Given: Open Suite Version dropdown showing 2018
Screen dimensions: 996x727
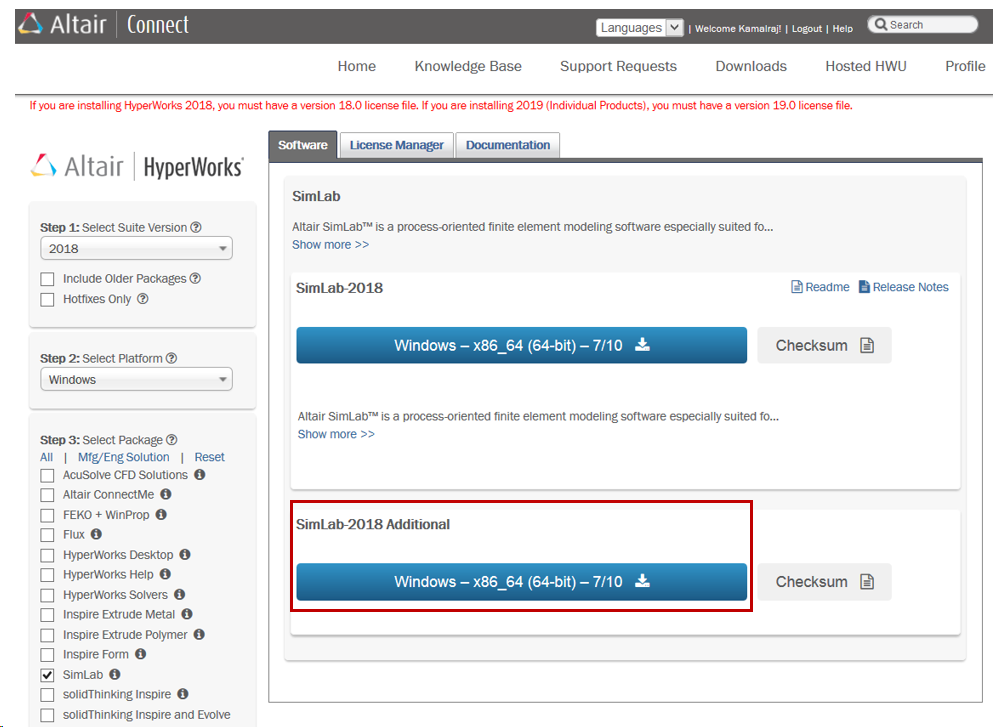Looking at the screenshot, I should coord(137,248).
